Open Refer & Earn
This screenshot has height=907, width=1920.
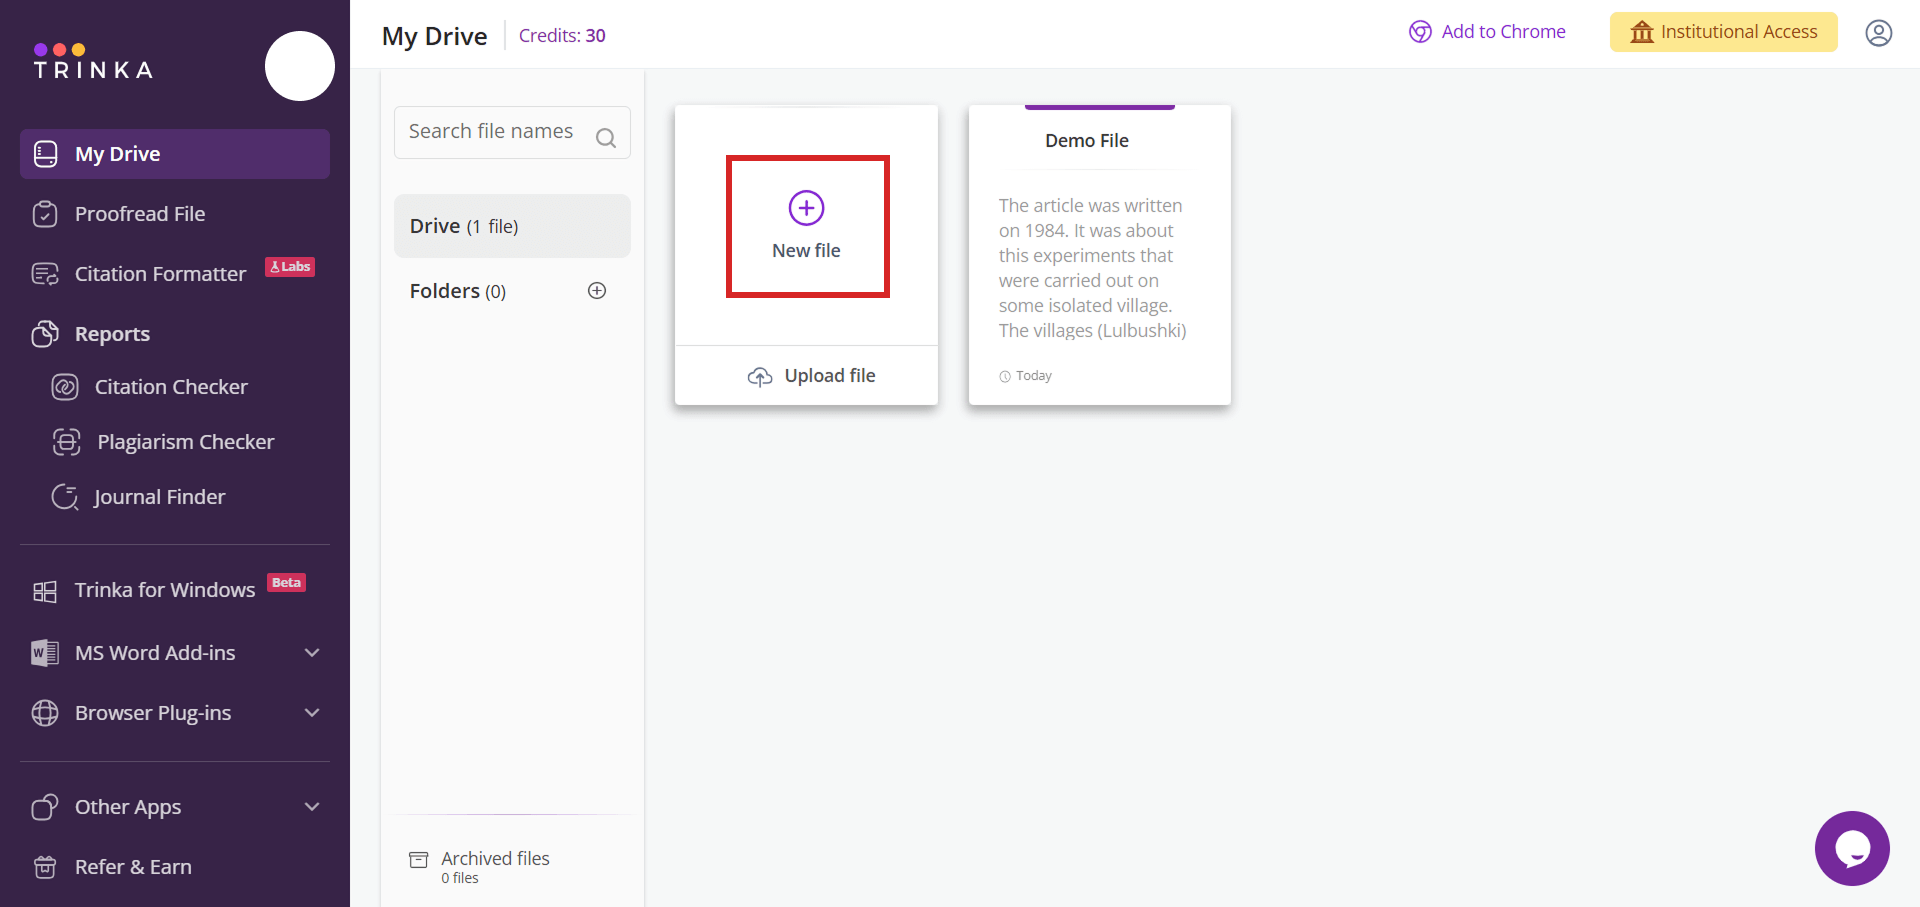[x=133, y=867]
